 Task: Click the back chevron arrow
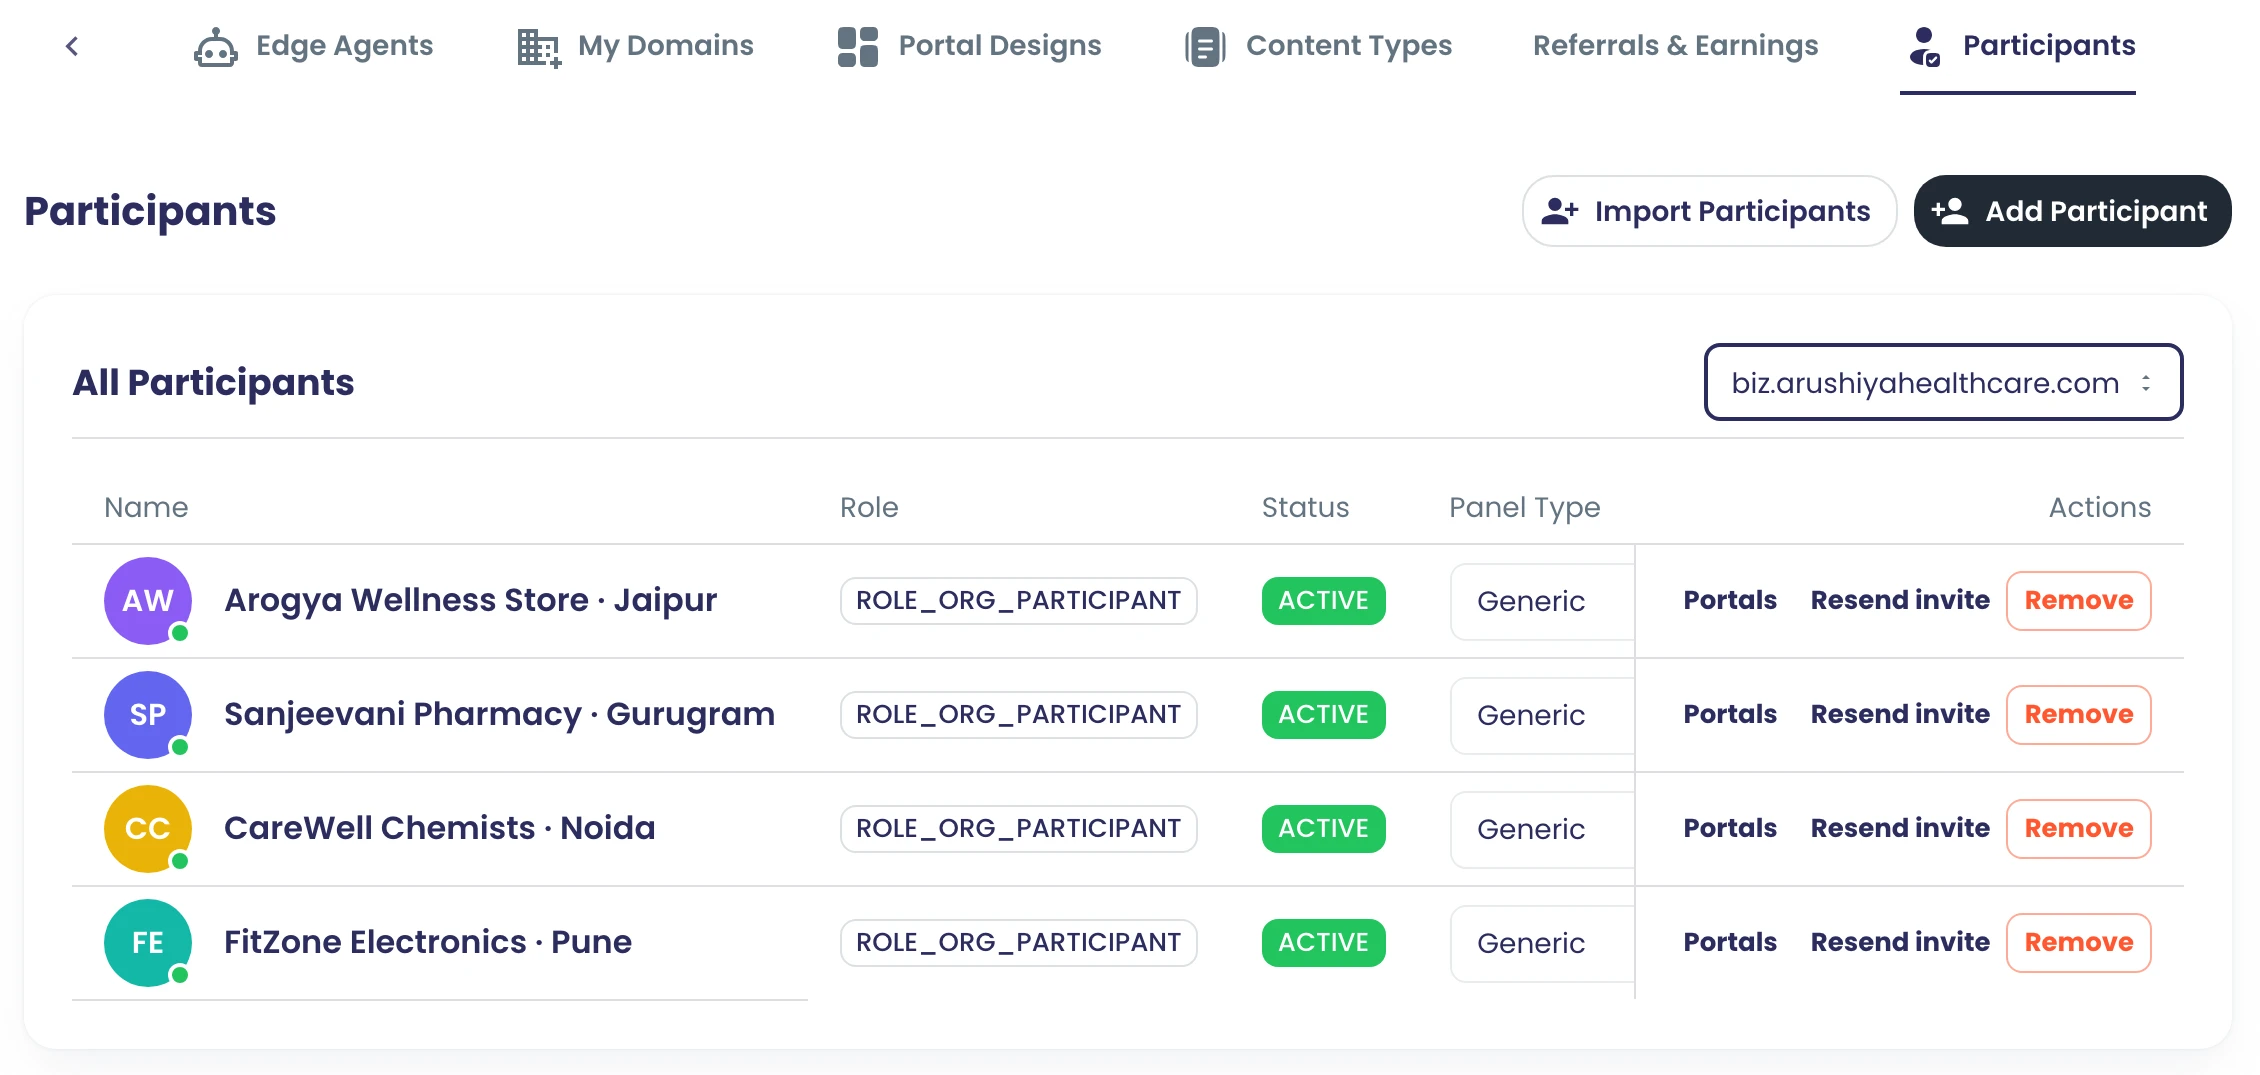(72, 46)
